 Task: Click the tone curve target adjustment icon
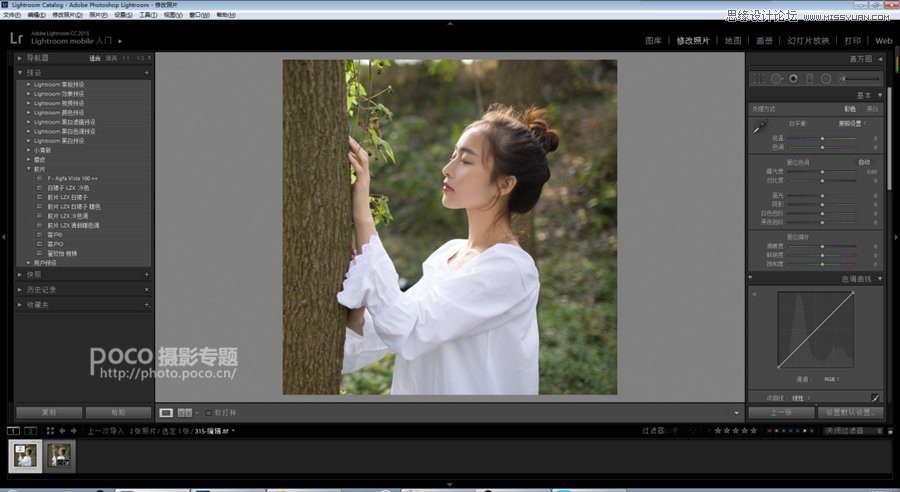[754, 294]
